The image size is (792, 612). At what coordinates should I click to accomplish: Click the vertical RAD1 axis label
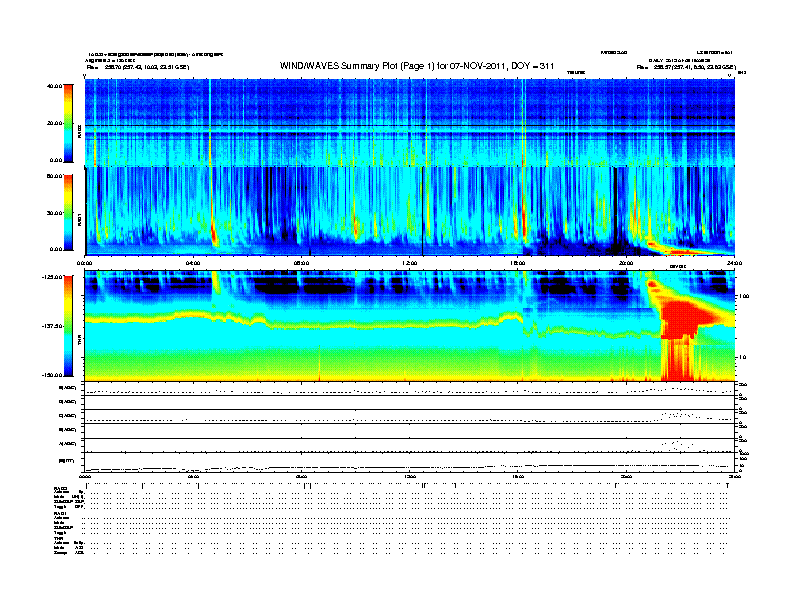(x=79, y=219)
